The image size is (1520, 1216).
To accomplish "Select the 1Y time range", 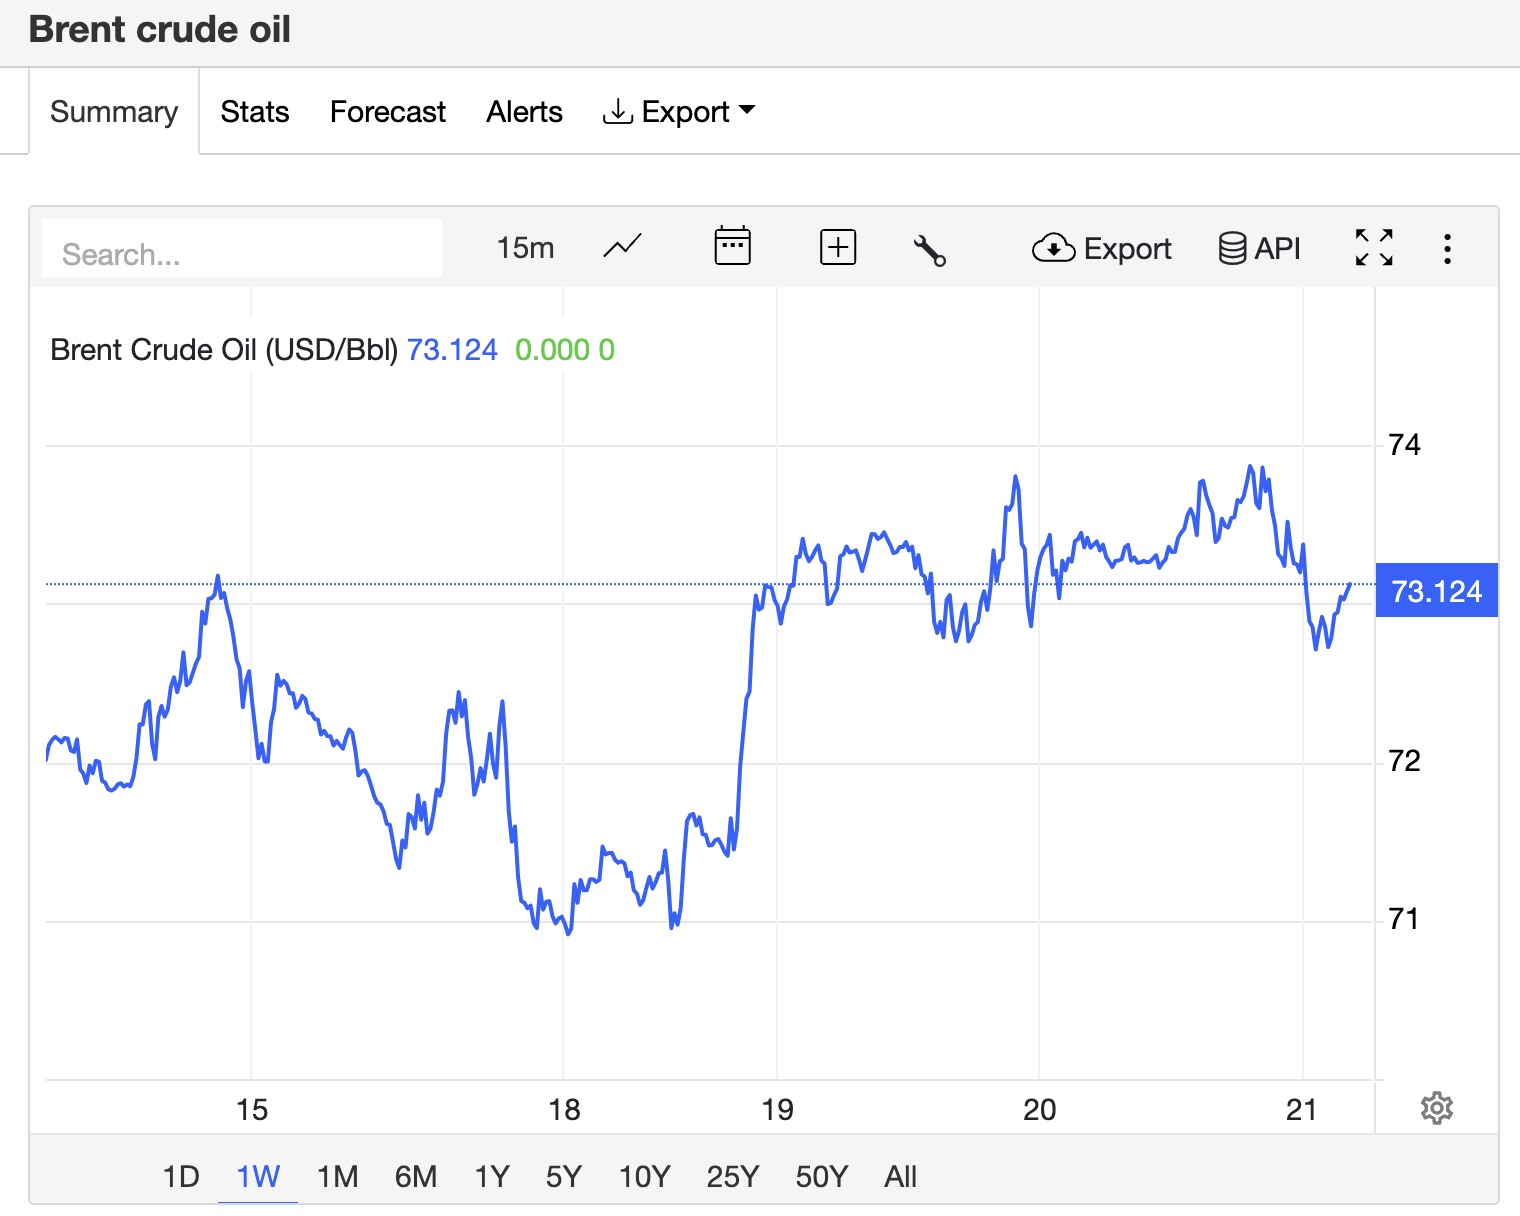I will pyautogui.click(x=492, y=1176).
